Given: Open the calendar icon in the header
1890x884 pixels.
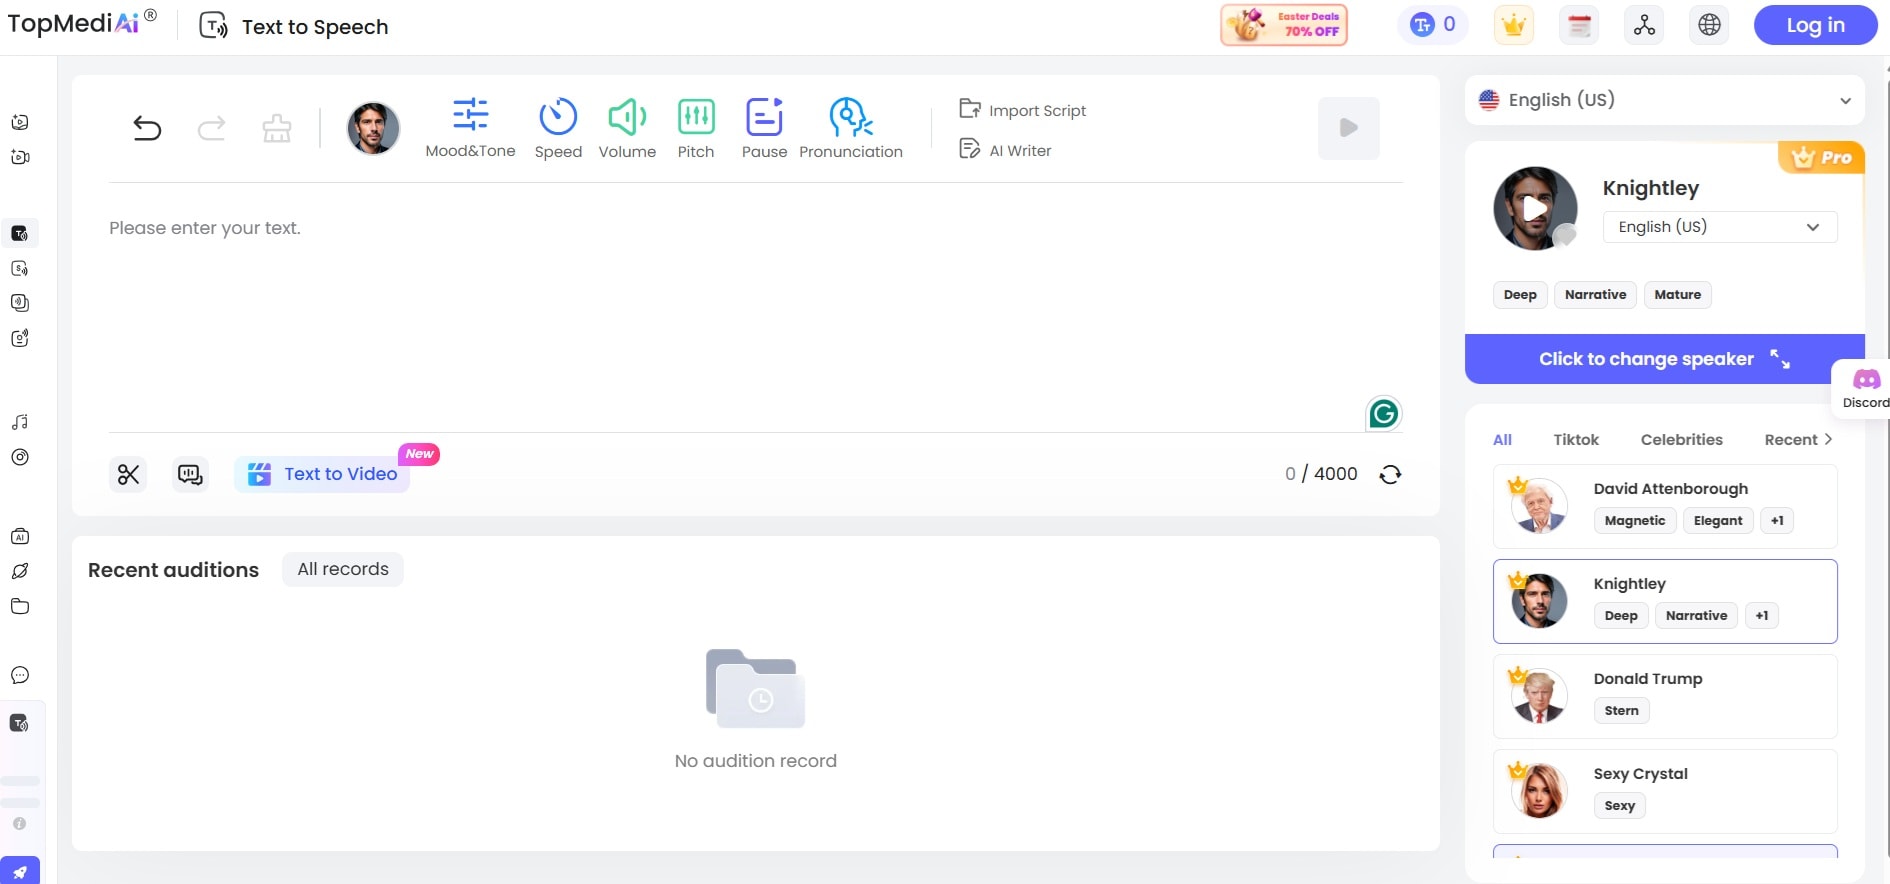Looking at the screenshot, I should [x=1580, y=25].
